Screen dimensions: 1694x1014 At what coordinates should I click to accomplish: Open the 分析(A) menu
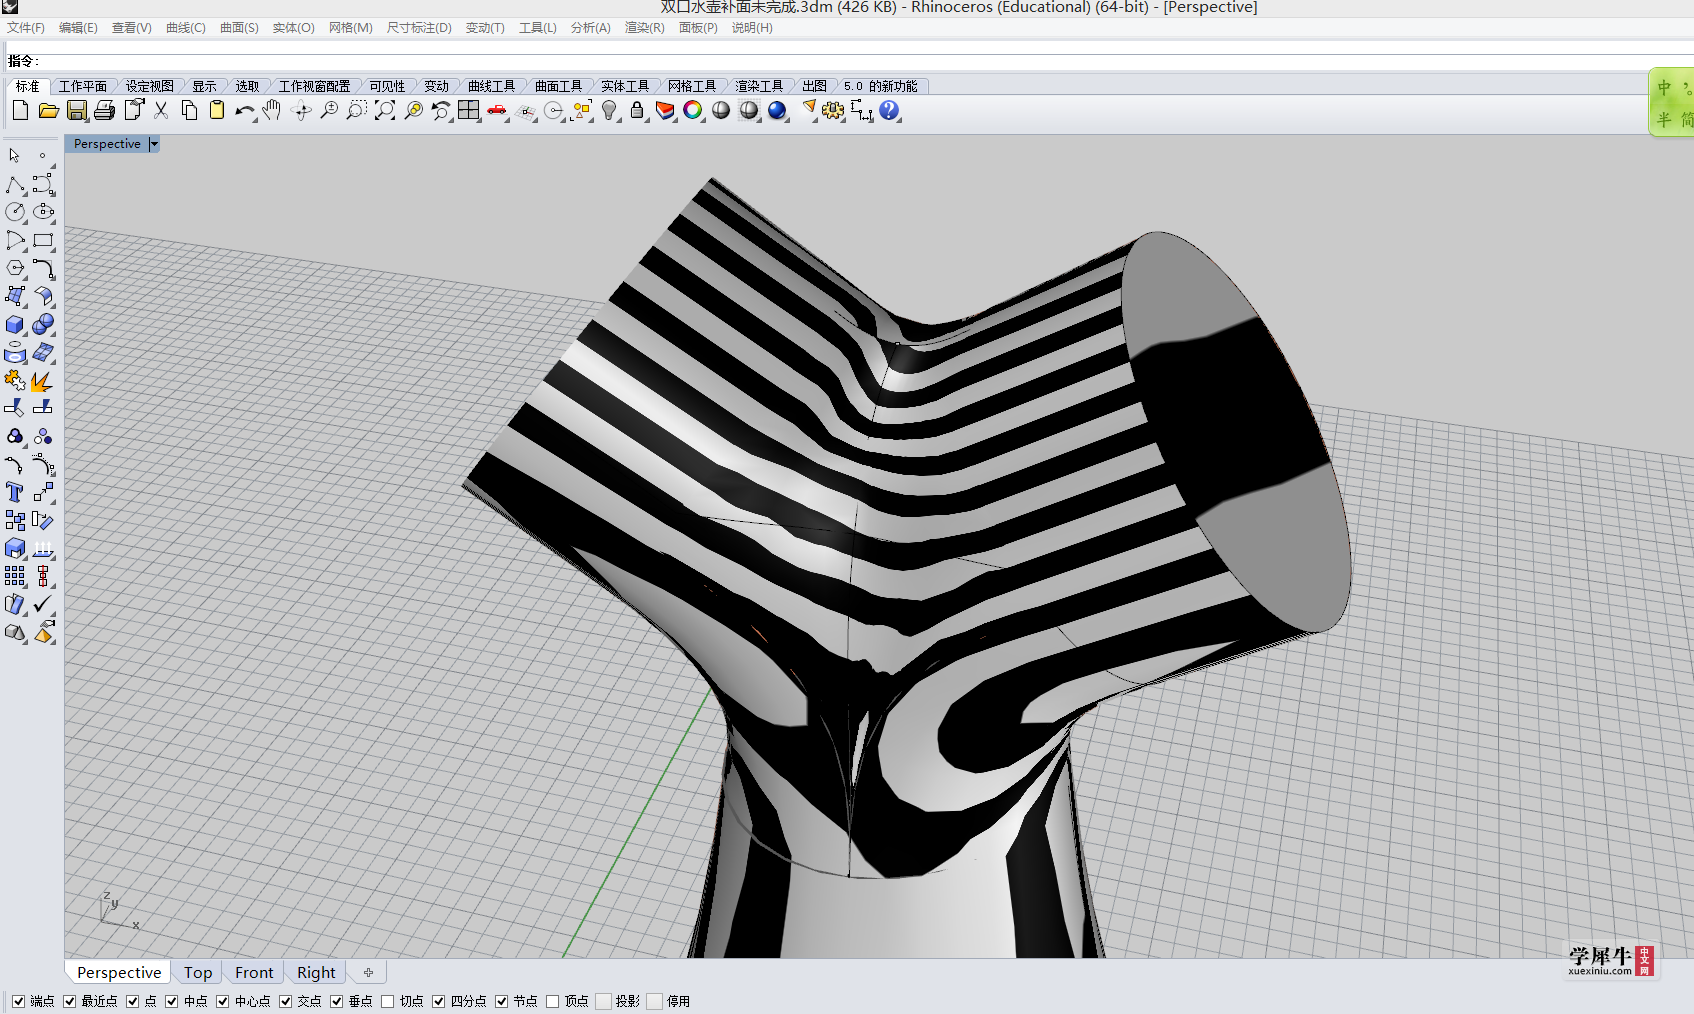coord(591,28)
